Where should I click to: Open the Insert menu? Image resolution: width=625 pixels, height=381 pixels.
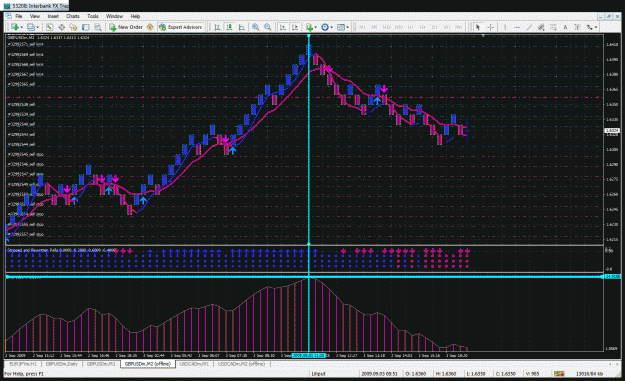[53, 16]
